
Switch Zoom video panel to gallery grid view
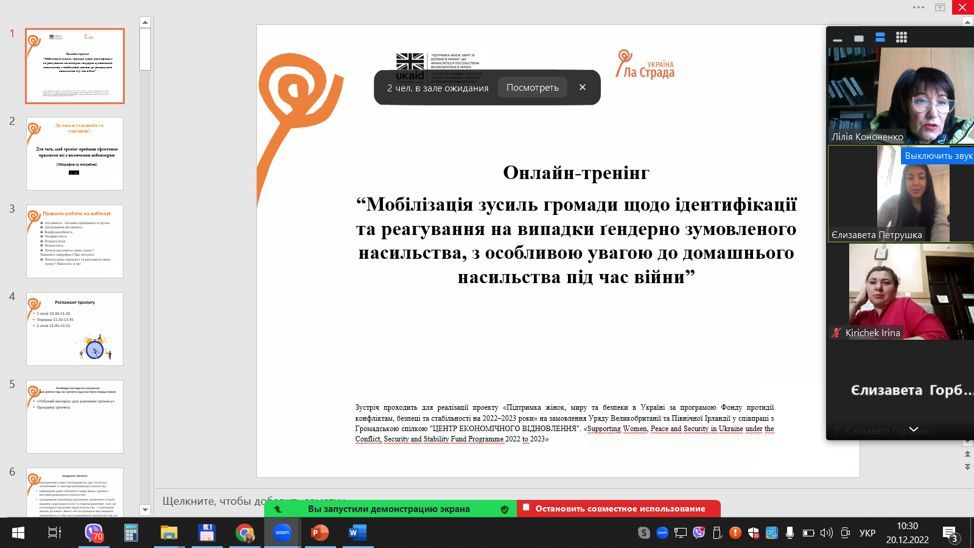[901, 37]
